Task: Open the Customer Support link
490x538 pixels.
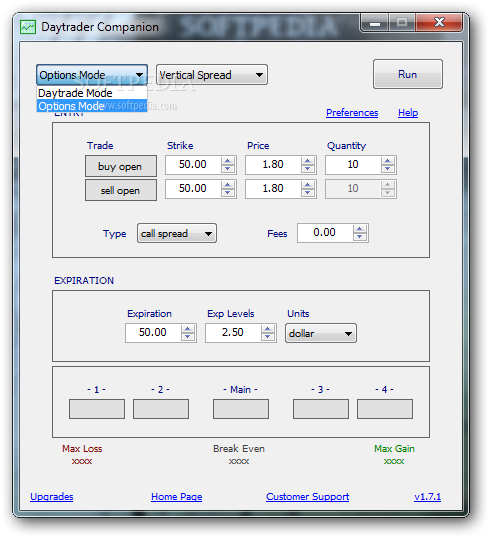Action: [x=308, y=496]
